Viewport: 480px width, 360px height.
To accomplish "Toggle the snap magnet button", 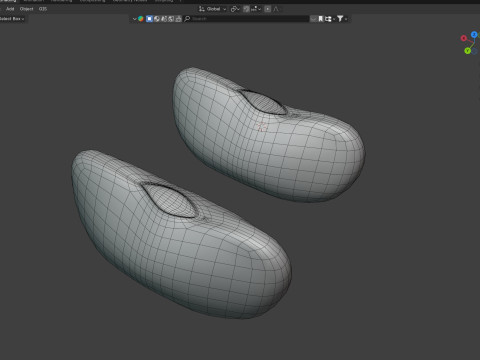I will pyautogui.click(x=246, y=9).
